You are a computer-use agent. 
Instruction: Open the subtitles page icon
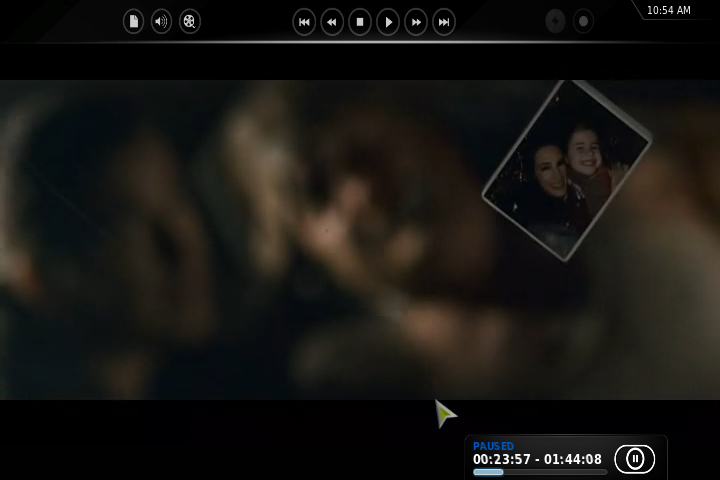click(134, 22)
